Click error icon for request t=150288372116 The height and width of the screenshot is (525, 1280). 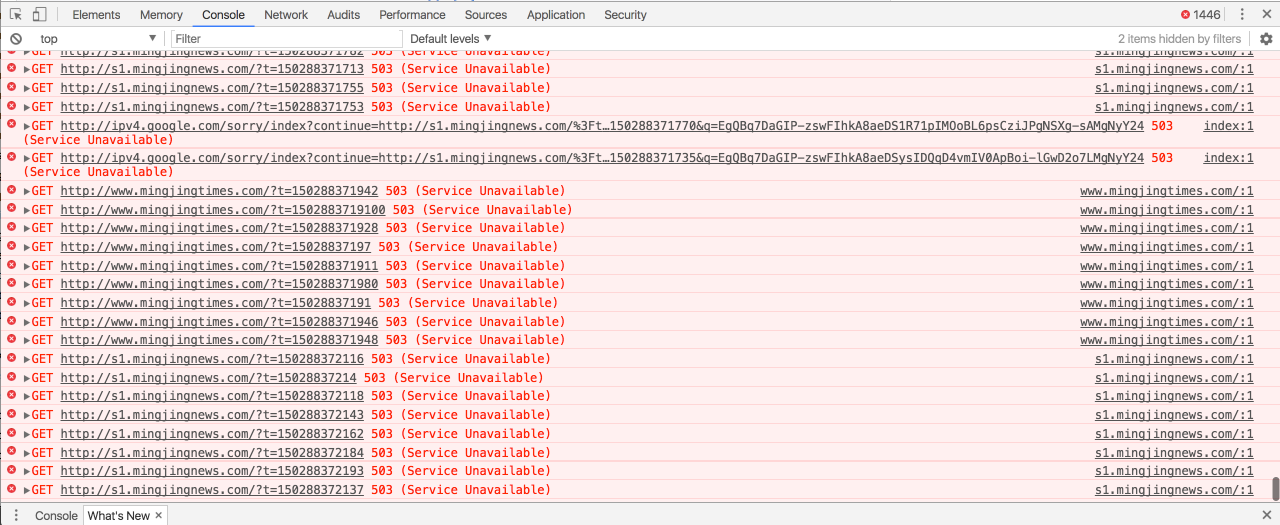(12, 358)
